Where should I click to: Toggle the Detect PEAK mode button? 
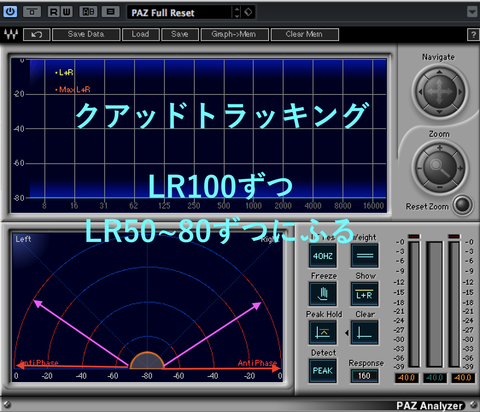pos(322,371)
